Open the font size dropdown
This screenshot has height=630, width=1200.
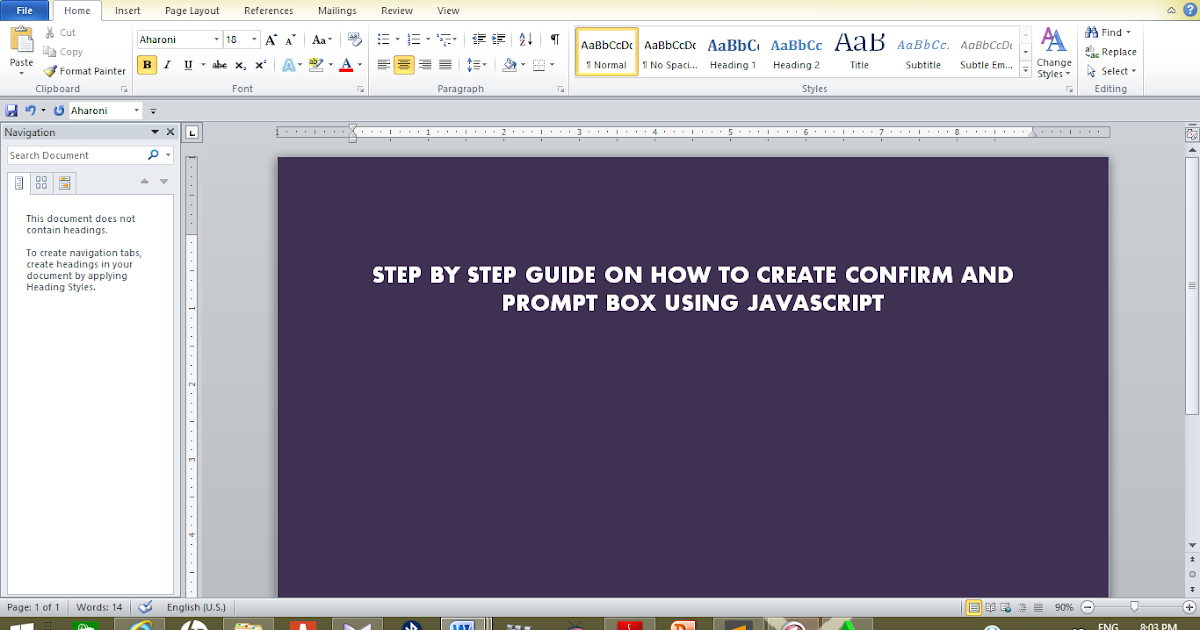tap(255, 39)
